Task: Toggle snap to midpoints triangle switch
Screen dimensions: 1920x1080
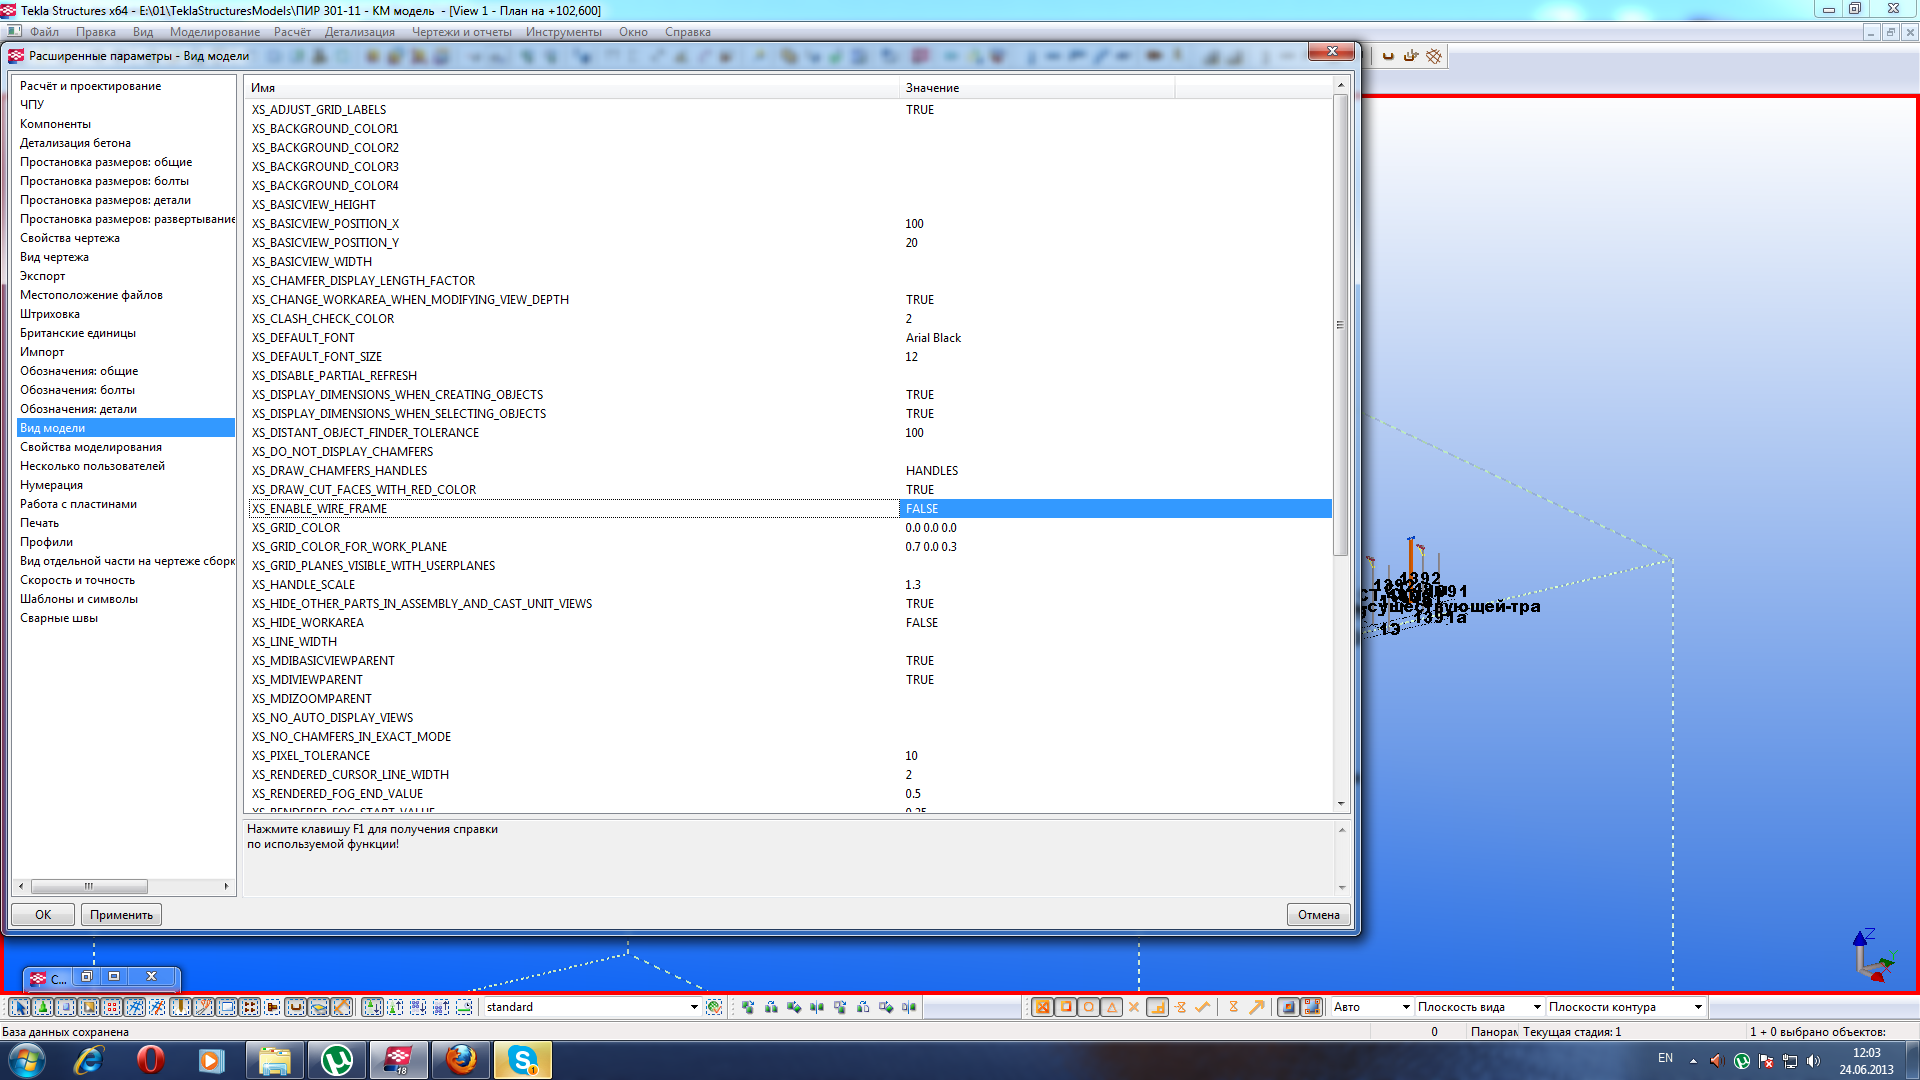Action: tap(1112, 1007)
